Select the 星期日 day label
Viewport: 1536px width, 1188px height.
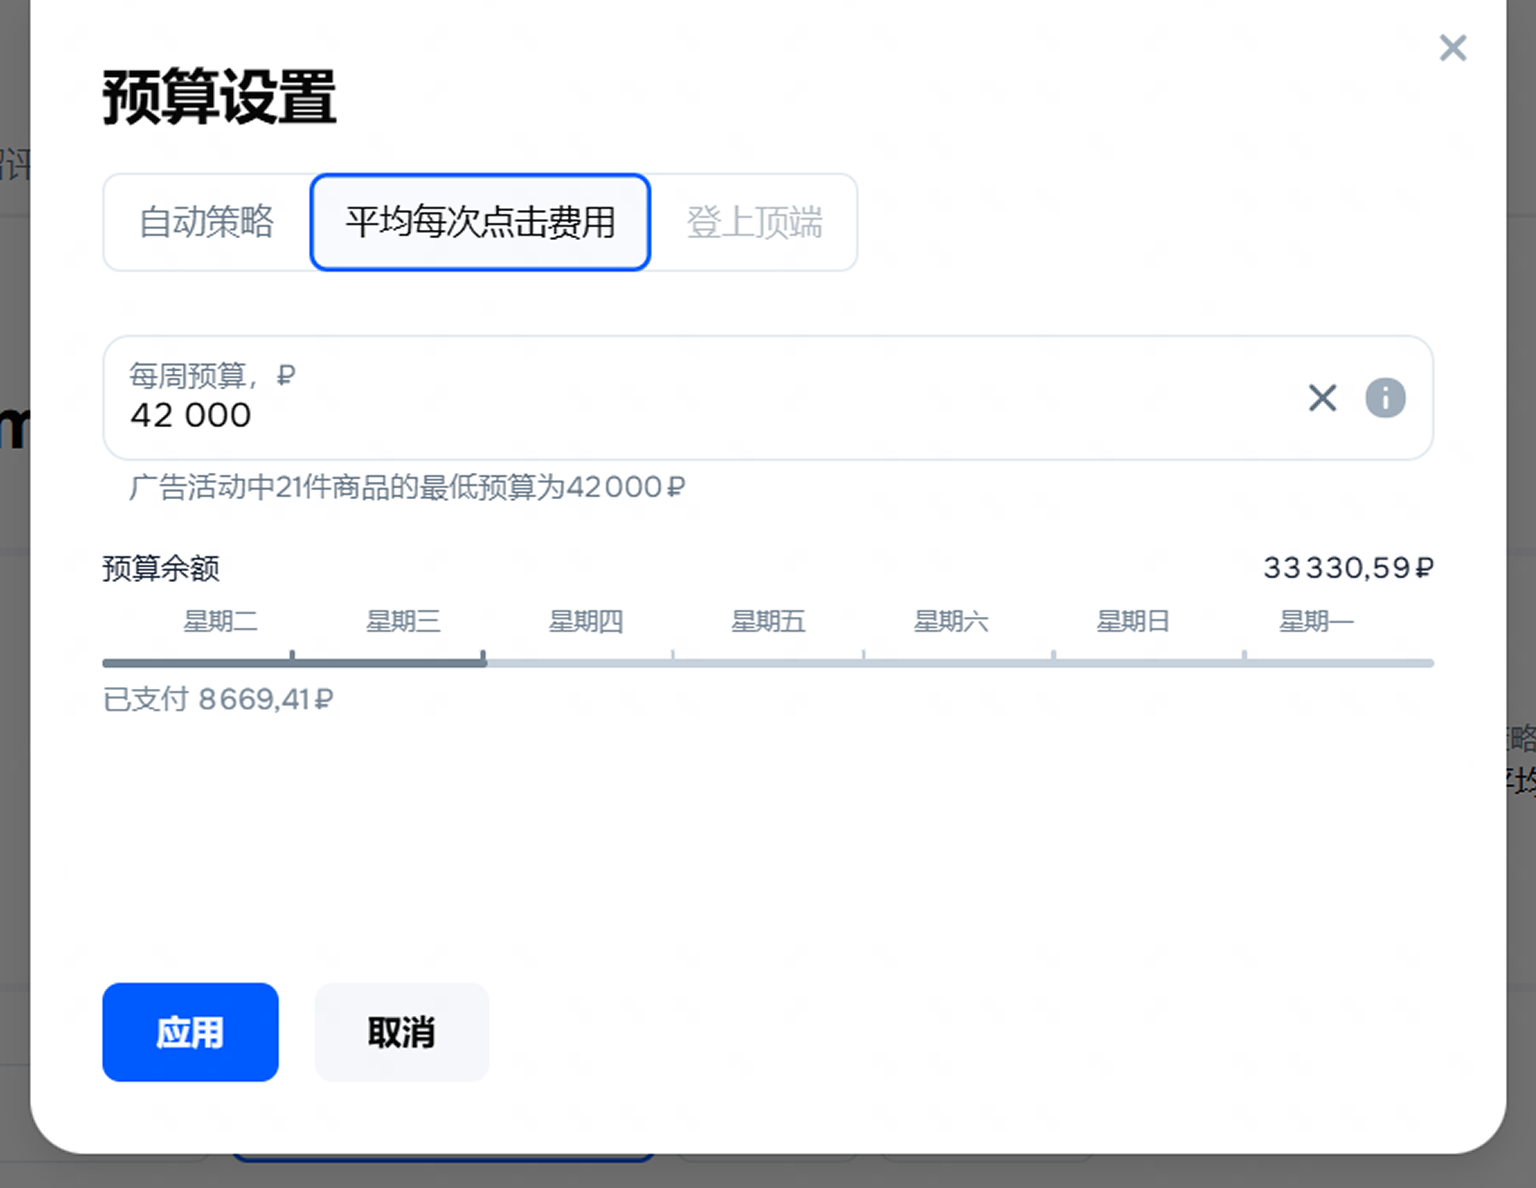(x=1133, y=622)
